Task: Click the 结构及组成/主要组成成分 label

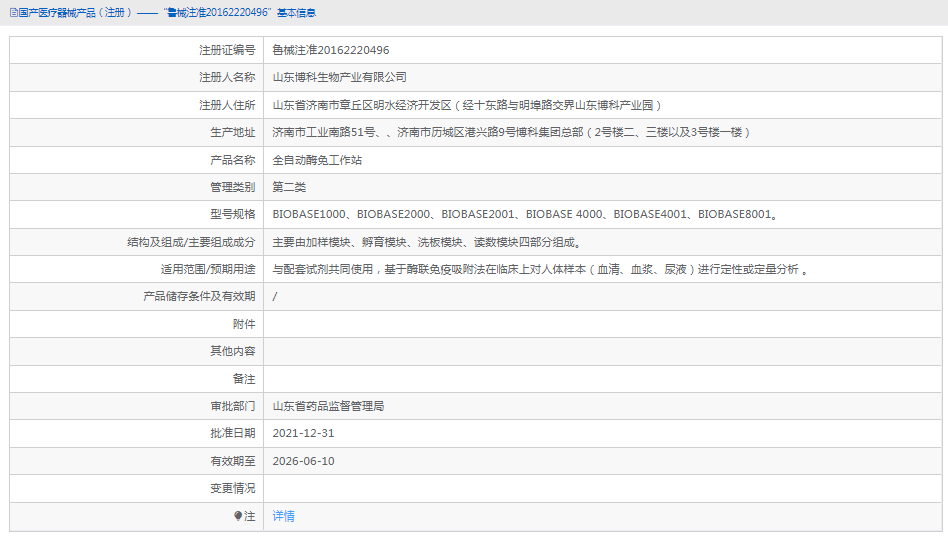Action: 191,242
